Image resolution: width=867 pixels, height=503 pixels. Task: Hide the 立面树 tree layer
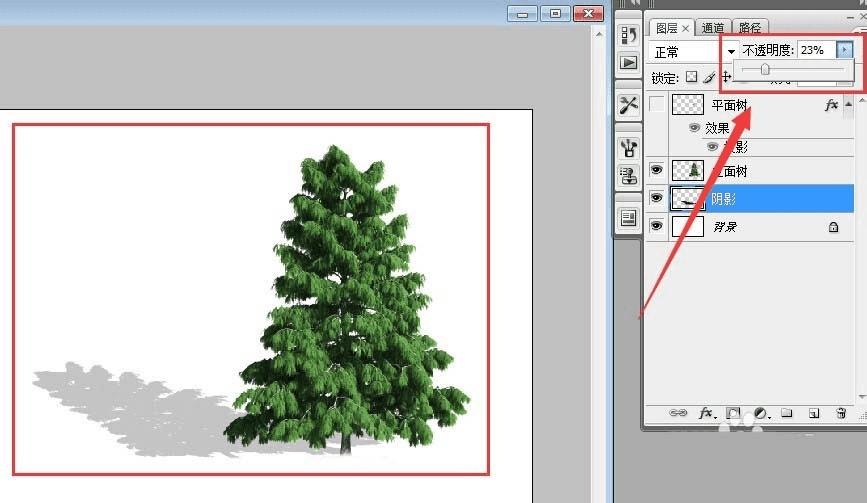click(x=656, y=170)
